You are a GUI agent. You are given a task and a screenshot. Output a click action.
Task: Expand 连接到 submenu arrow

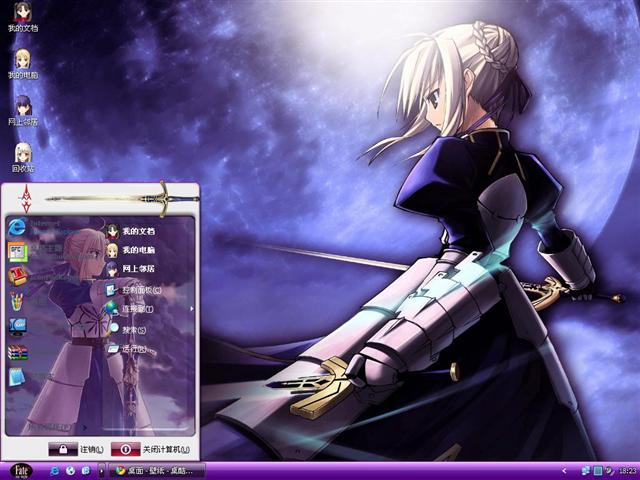tap(191, 309)
